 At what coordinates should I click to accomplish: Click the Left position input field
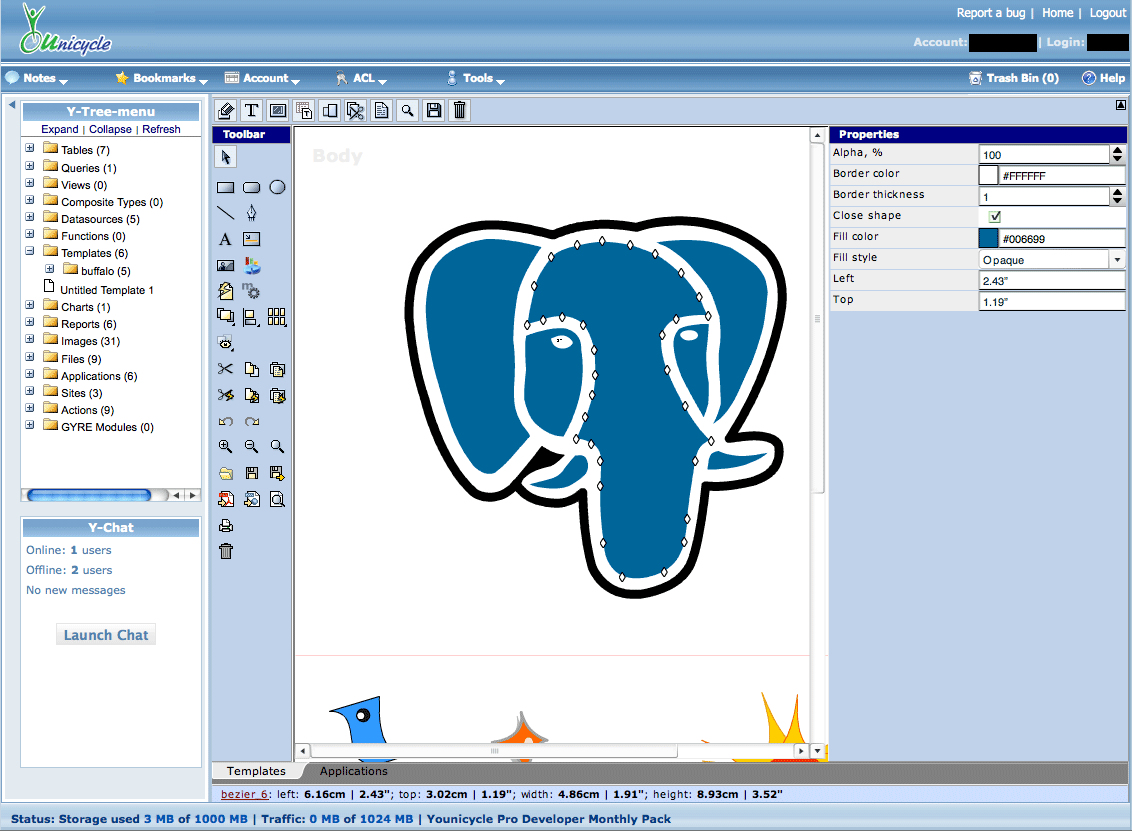pyautogui.click(x=1051, y=281)
